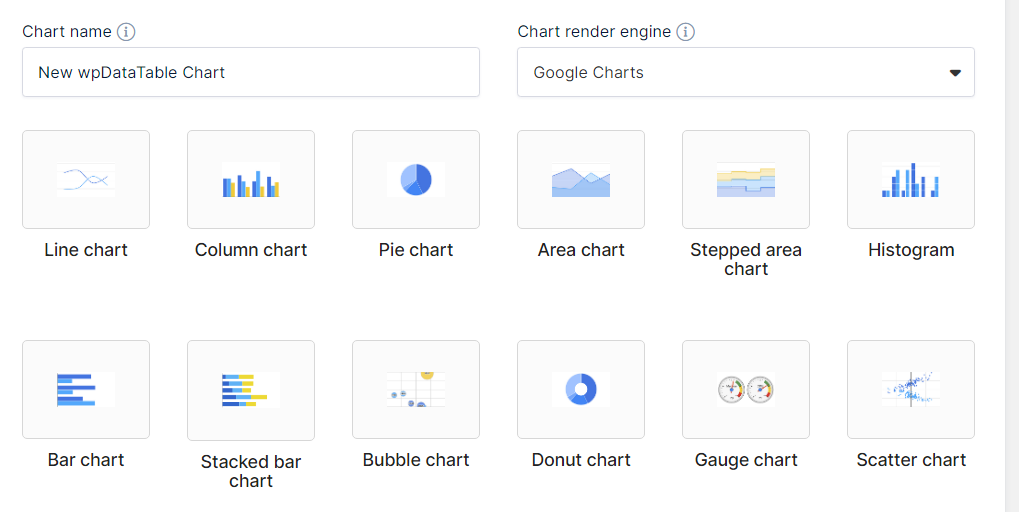Screen dimensions: 1019x512
Task: Click the Histogram label text
Action: 911,250
